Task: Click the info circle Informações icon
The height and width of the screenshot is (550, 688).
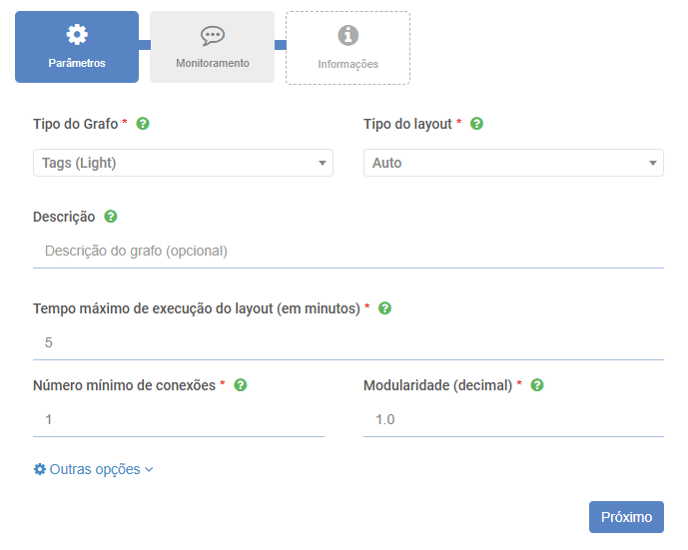Action: (348, 35)
